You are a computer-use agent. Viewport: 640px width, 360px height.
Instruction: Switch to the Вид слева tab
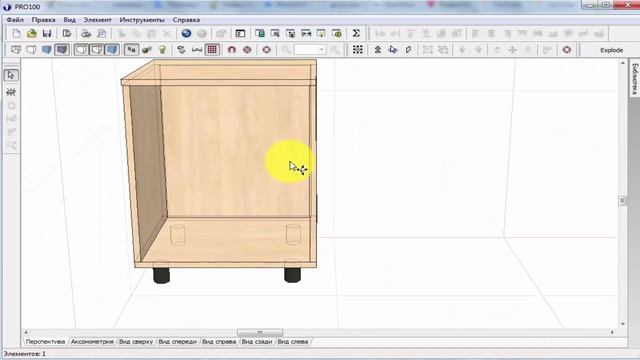293,342
